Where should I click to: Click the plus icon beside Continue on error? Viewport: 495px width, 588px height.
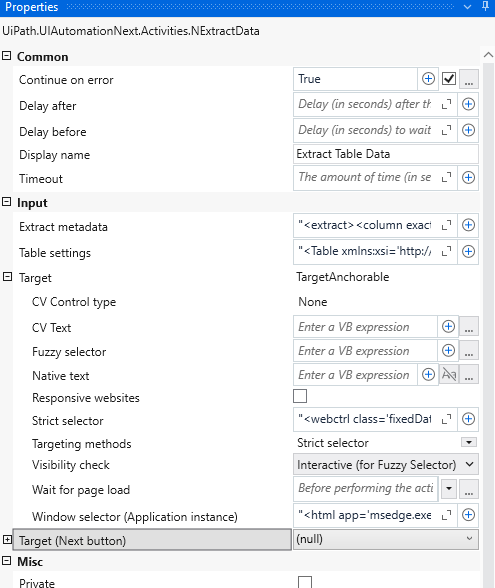coord(428,79)
